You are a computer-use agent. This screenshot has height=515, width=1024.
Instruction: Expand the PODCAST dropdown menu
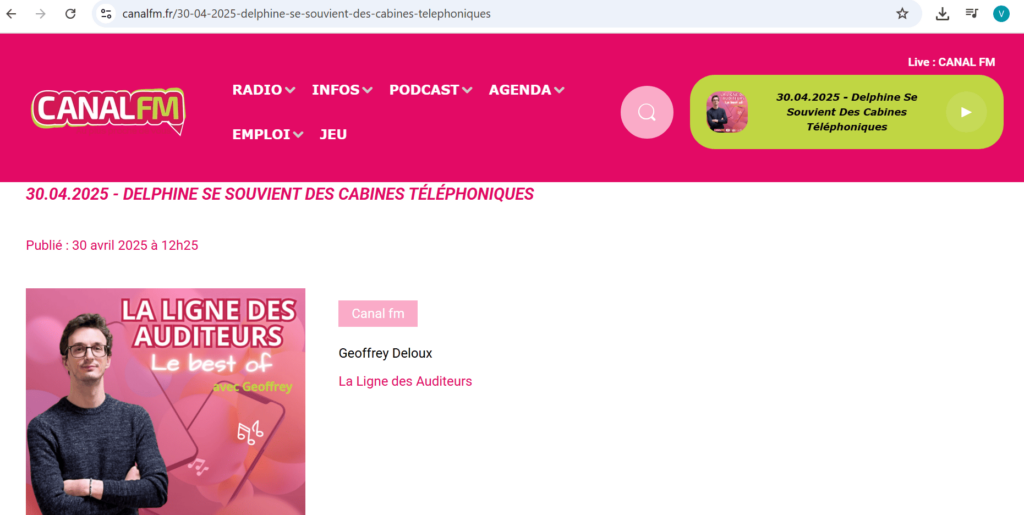click(430, 90)
